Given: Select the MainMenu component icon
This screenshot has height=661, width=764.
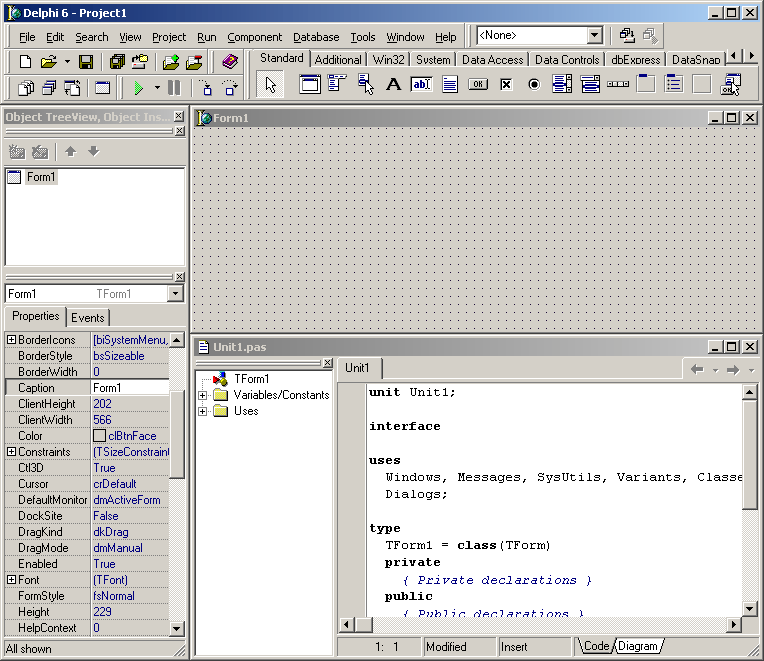Looking at the screenshot, I should point(337,84).
